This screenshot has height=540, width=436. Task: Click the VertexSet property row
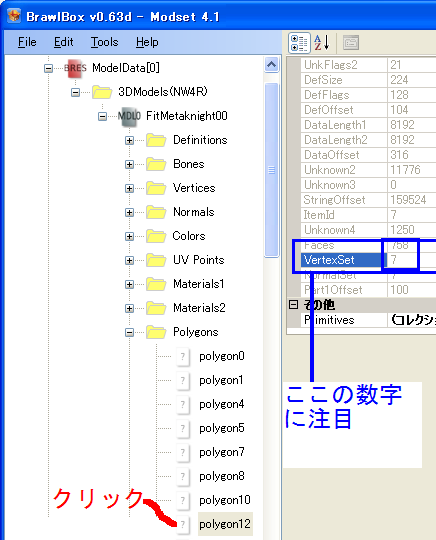[368, 260]
